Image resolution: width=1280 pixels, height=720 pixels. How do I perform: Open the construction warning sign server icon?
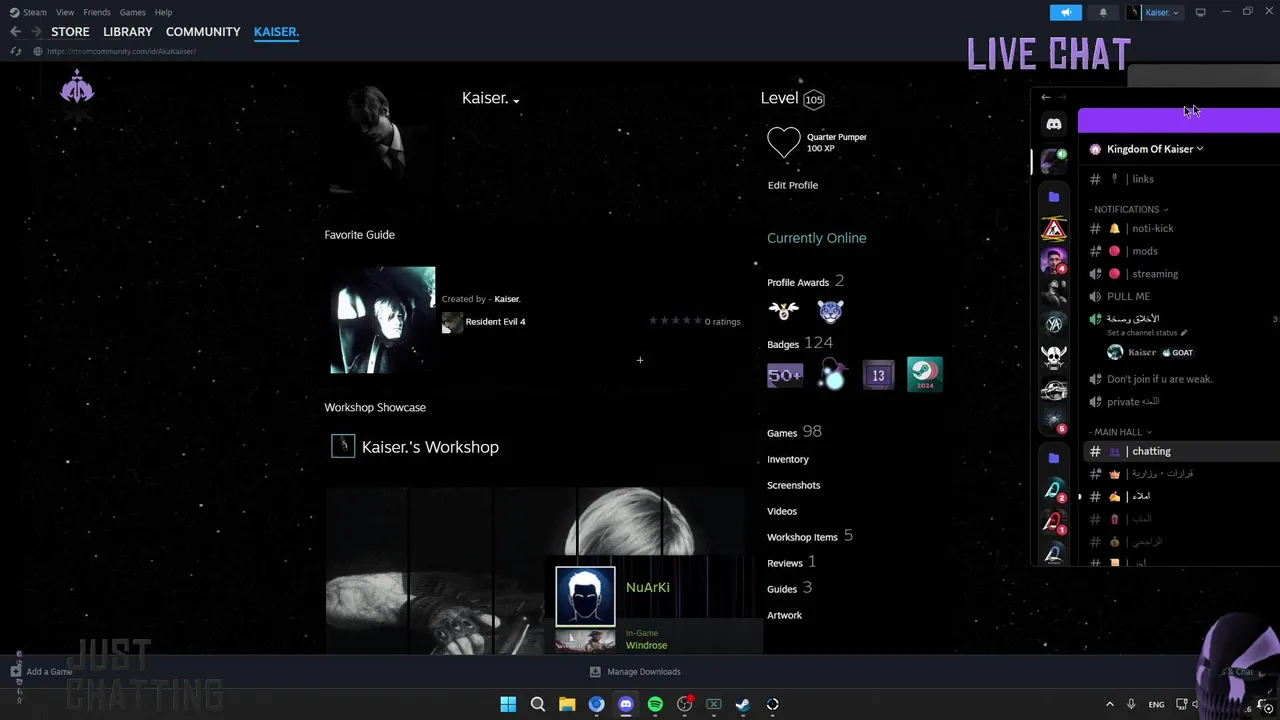(1054, 229)
